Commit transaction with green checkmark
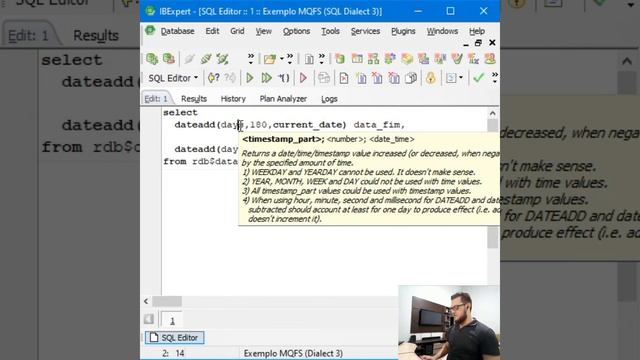 (478, 78)
